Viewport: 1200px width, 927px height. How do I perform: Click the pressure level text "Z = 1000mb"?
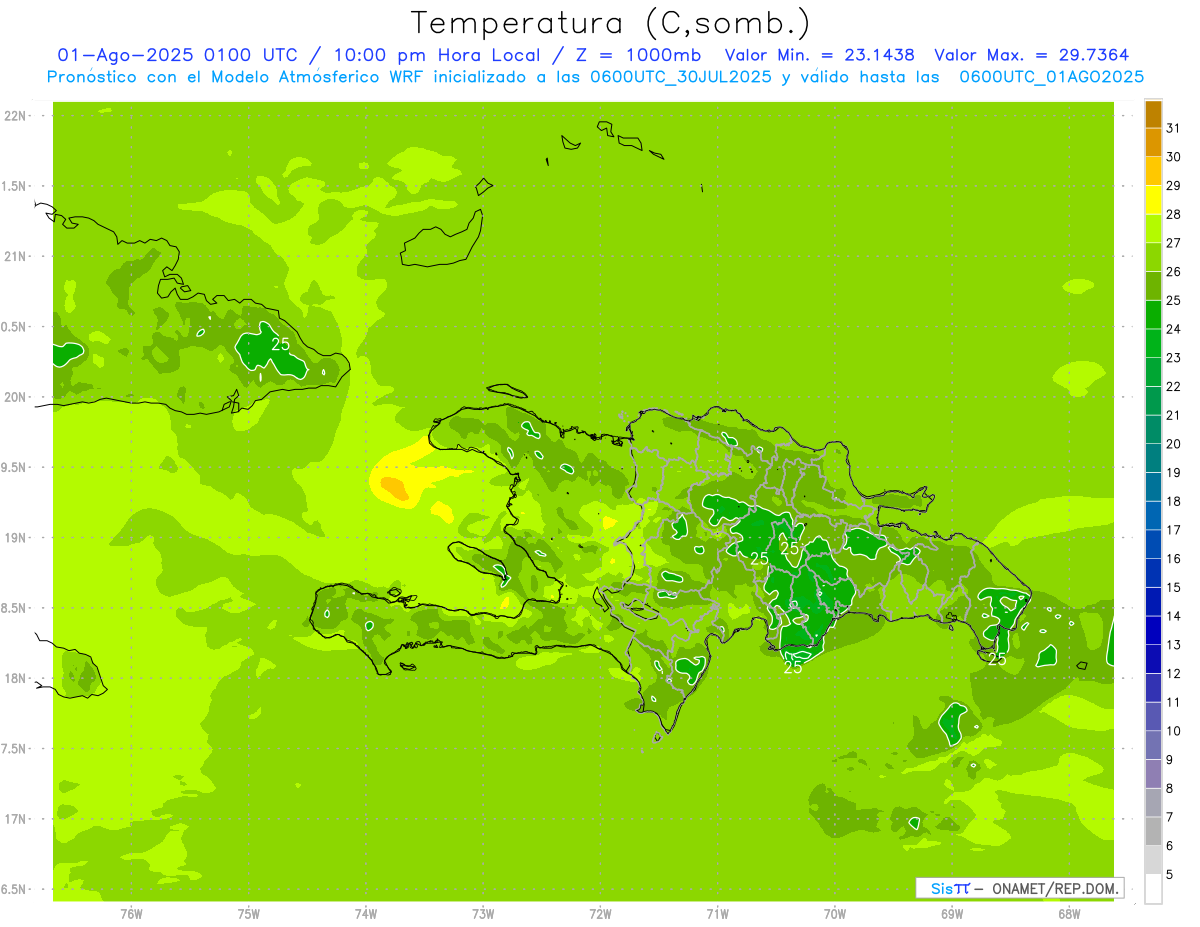click(640, 55)
